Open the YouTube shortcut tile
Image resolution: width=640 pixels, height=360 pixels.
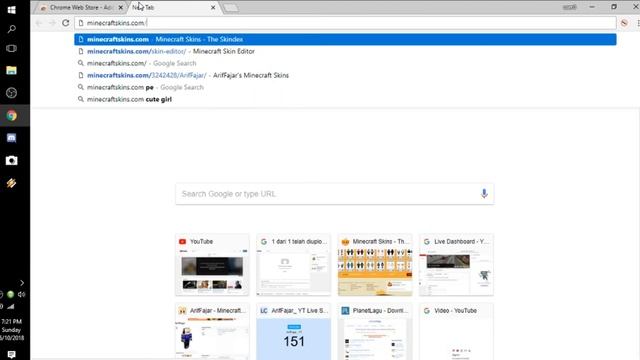point(212,264)
